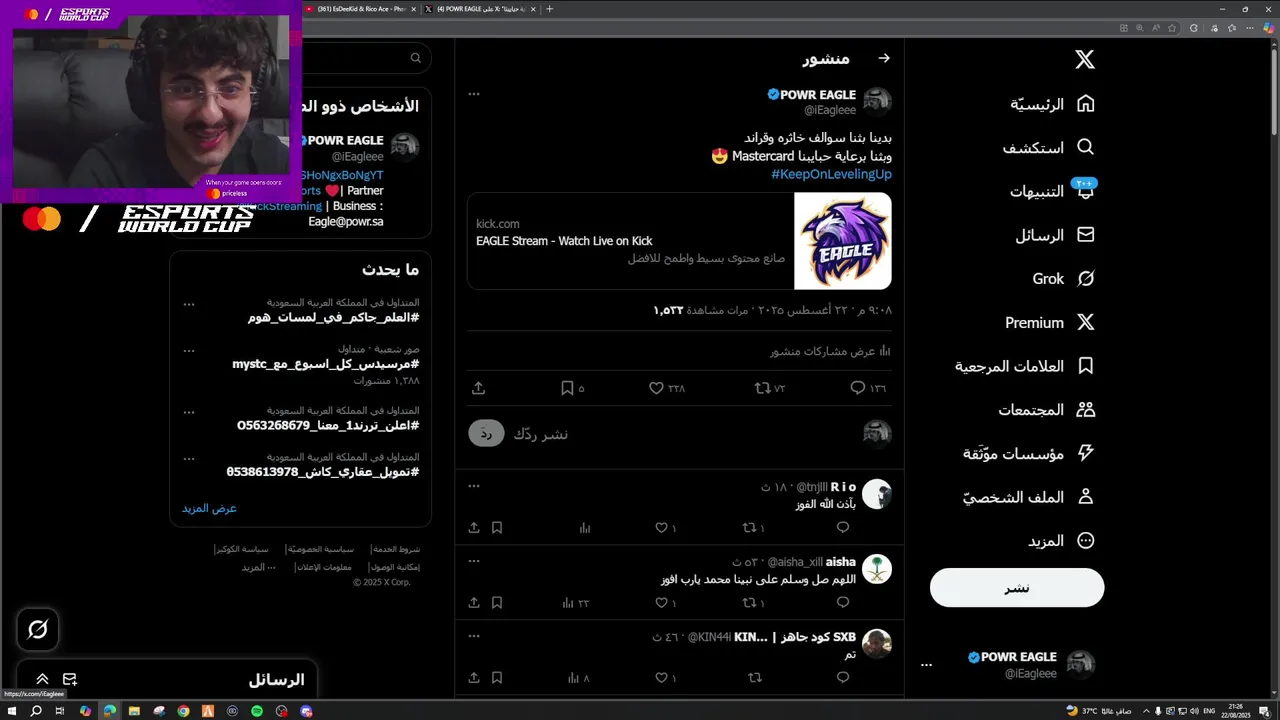Reply to aisha's comment

point(843,603)
